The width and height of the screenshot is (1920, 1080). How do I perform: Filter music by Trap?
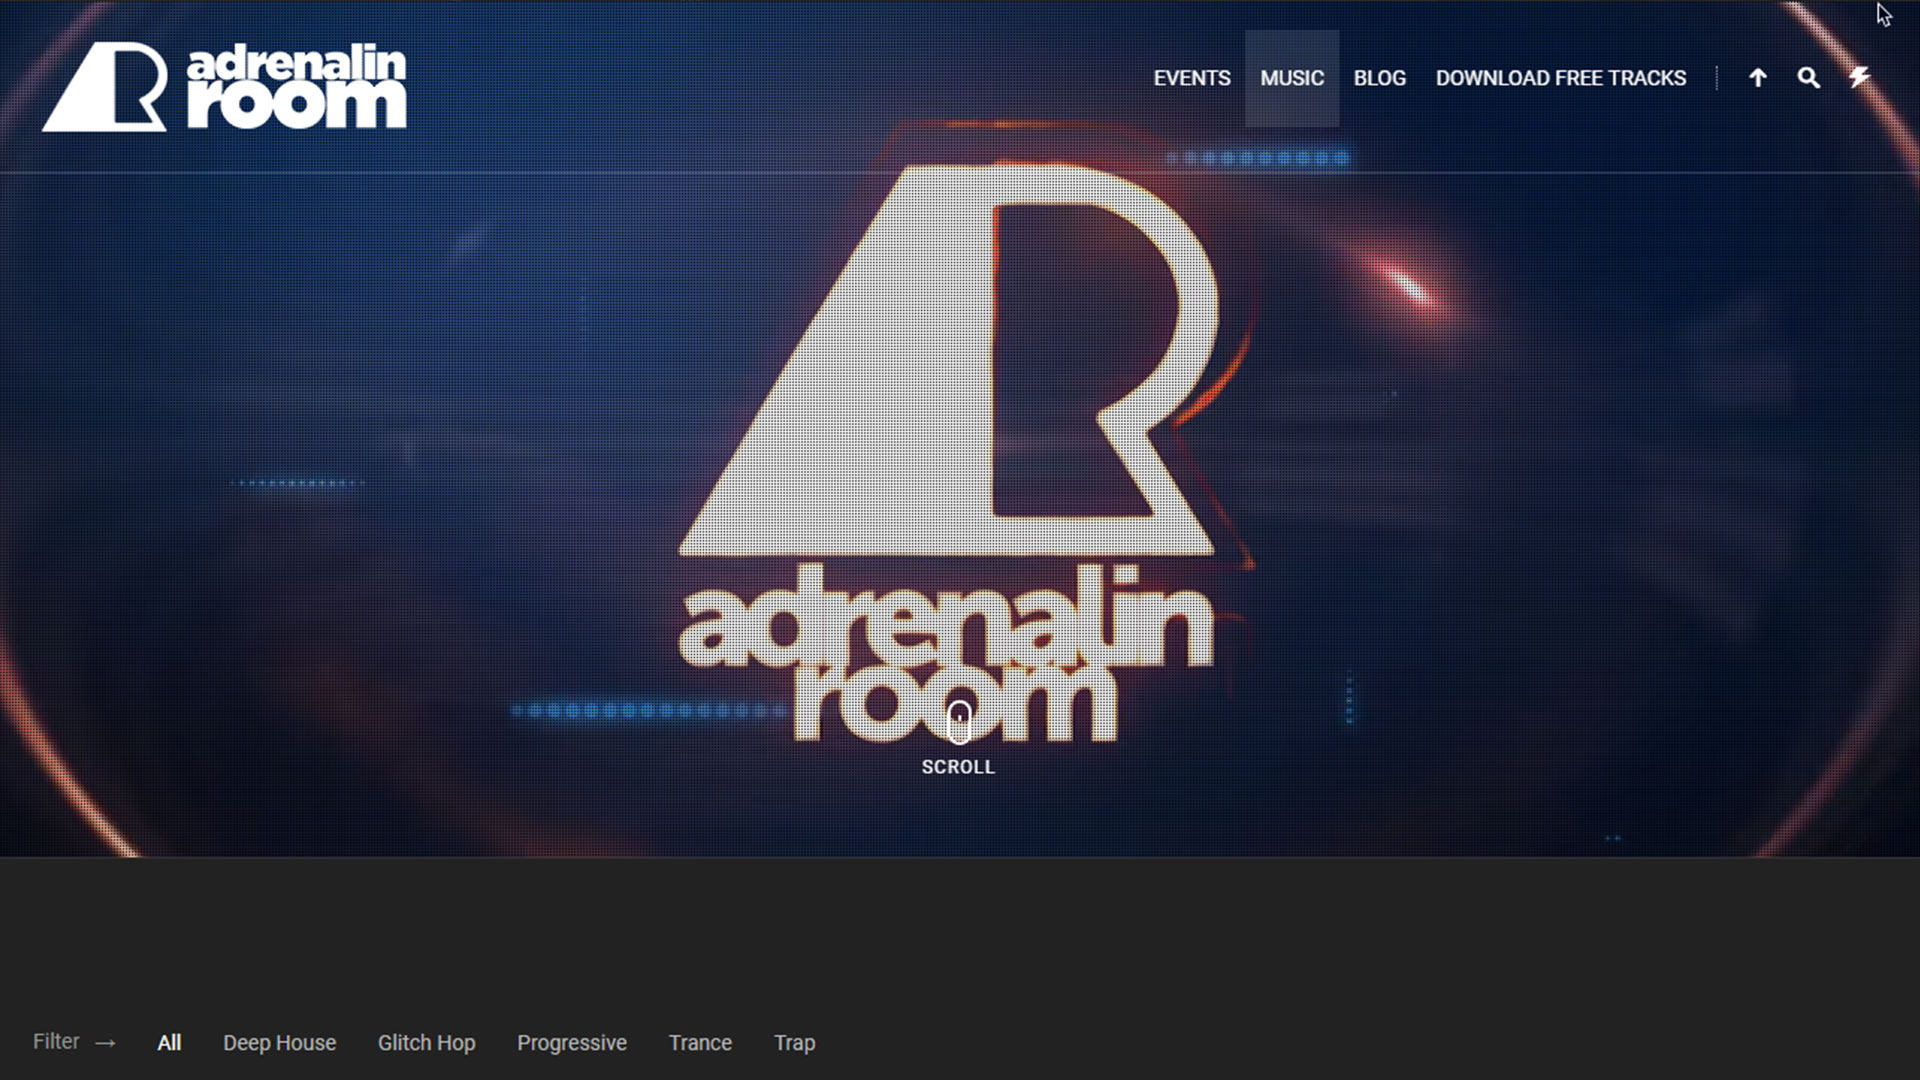coord(795,1043)
